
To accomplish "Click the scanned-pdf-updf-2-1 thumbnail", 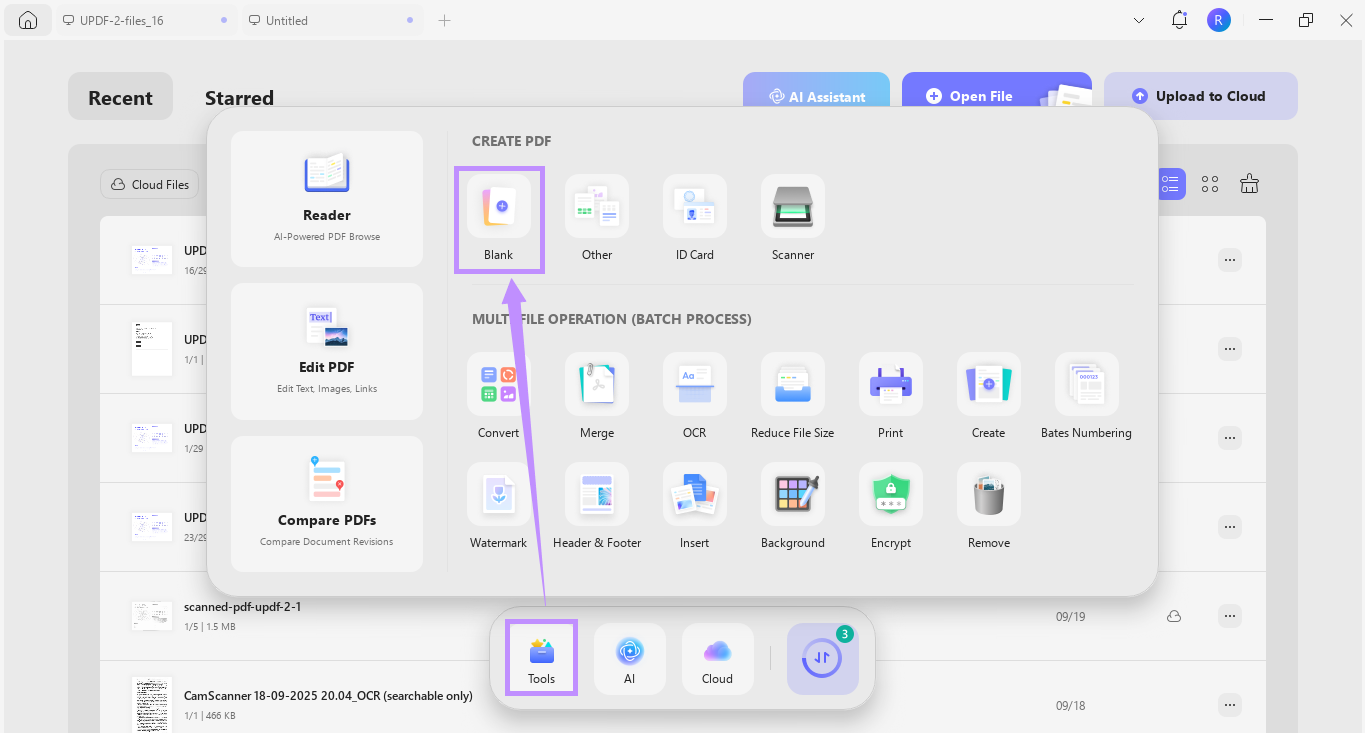I will 151,615.
